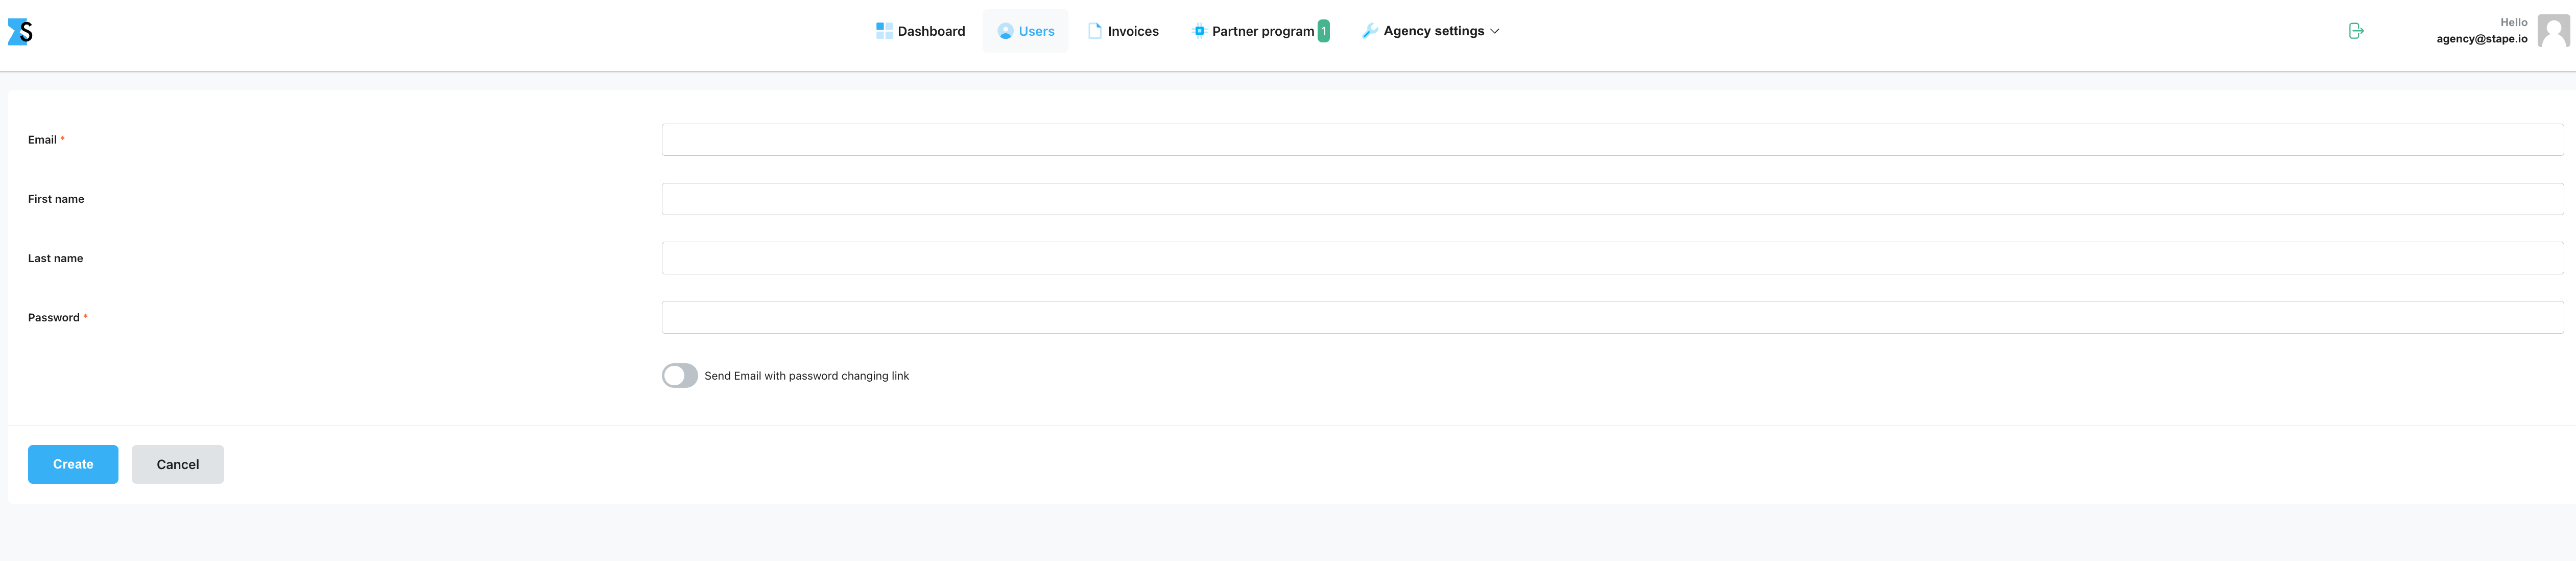Click the Password field label
This screenshot has width=2576, height=561.
click(x=54, y=317)
